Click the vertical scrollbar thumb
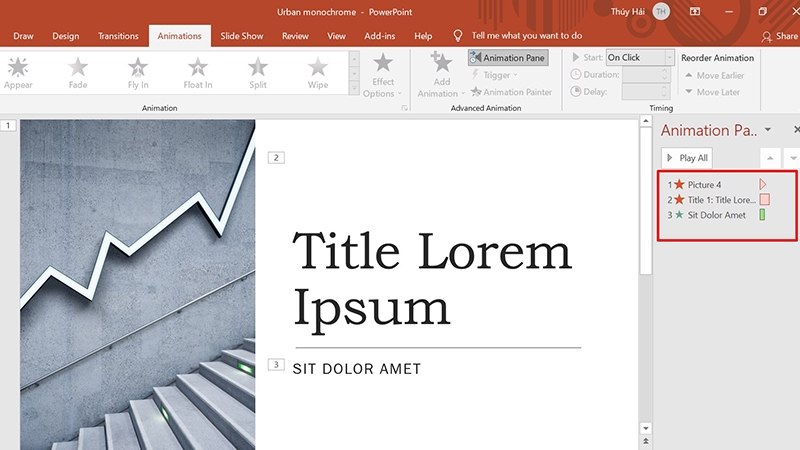Viewport: 800px width, 450px height. (645, 201)
